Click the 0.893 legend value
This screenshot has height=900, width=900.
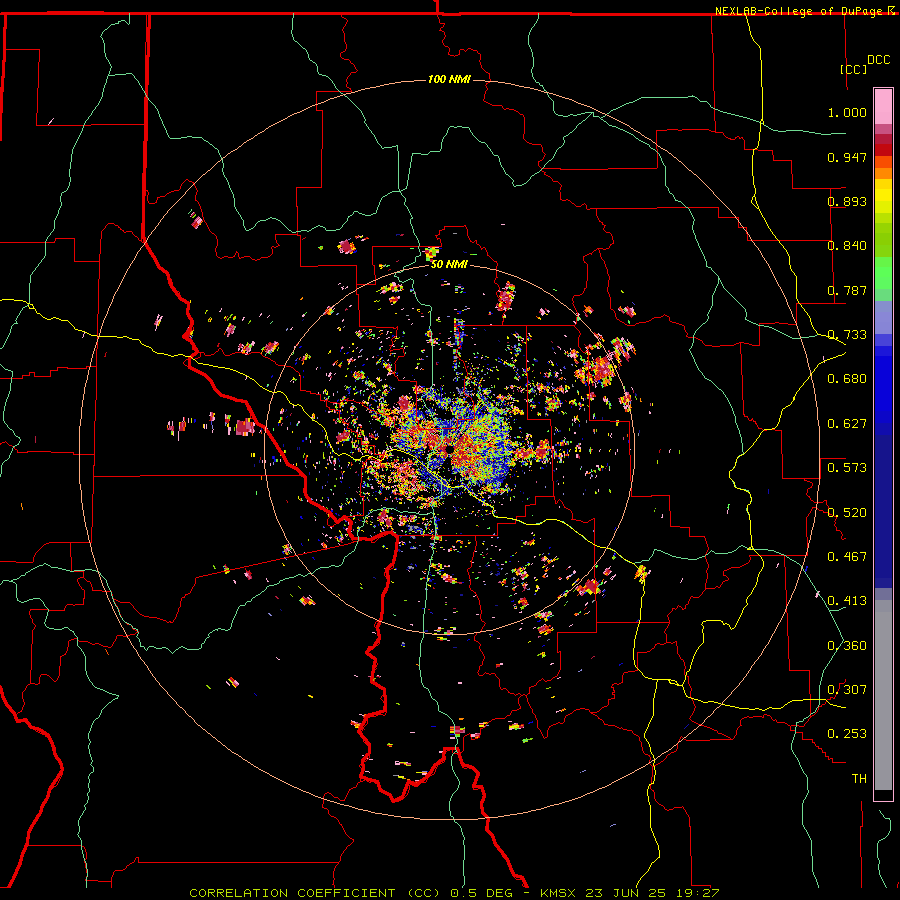pos(847,201)
